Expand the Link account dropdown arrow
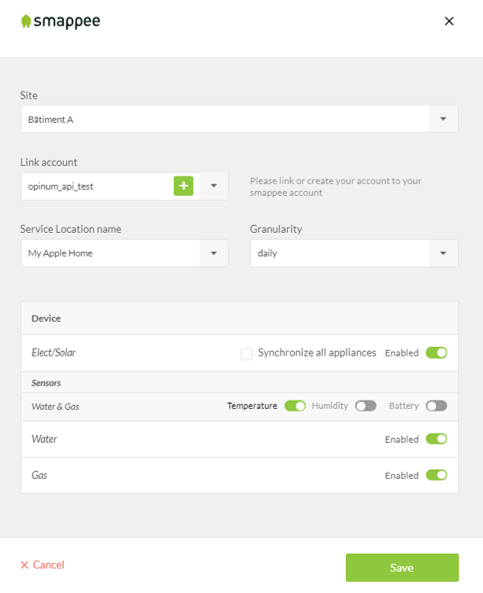 (x=214, y=186)
